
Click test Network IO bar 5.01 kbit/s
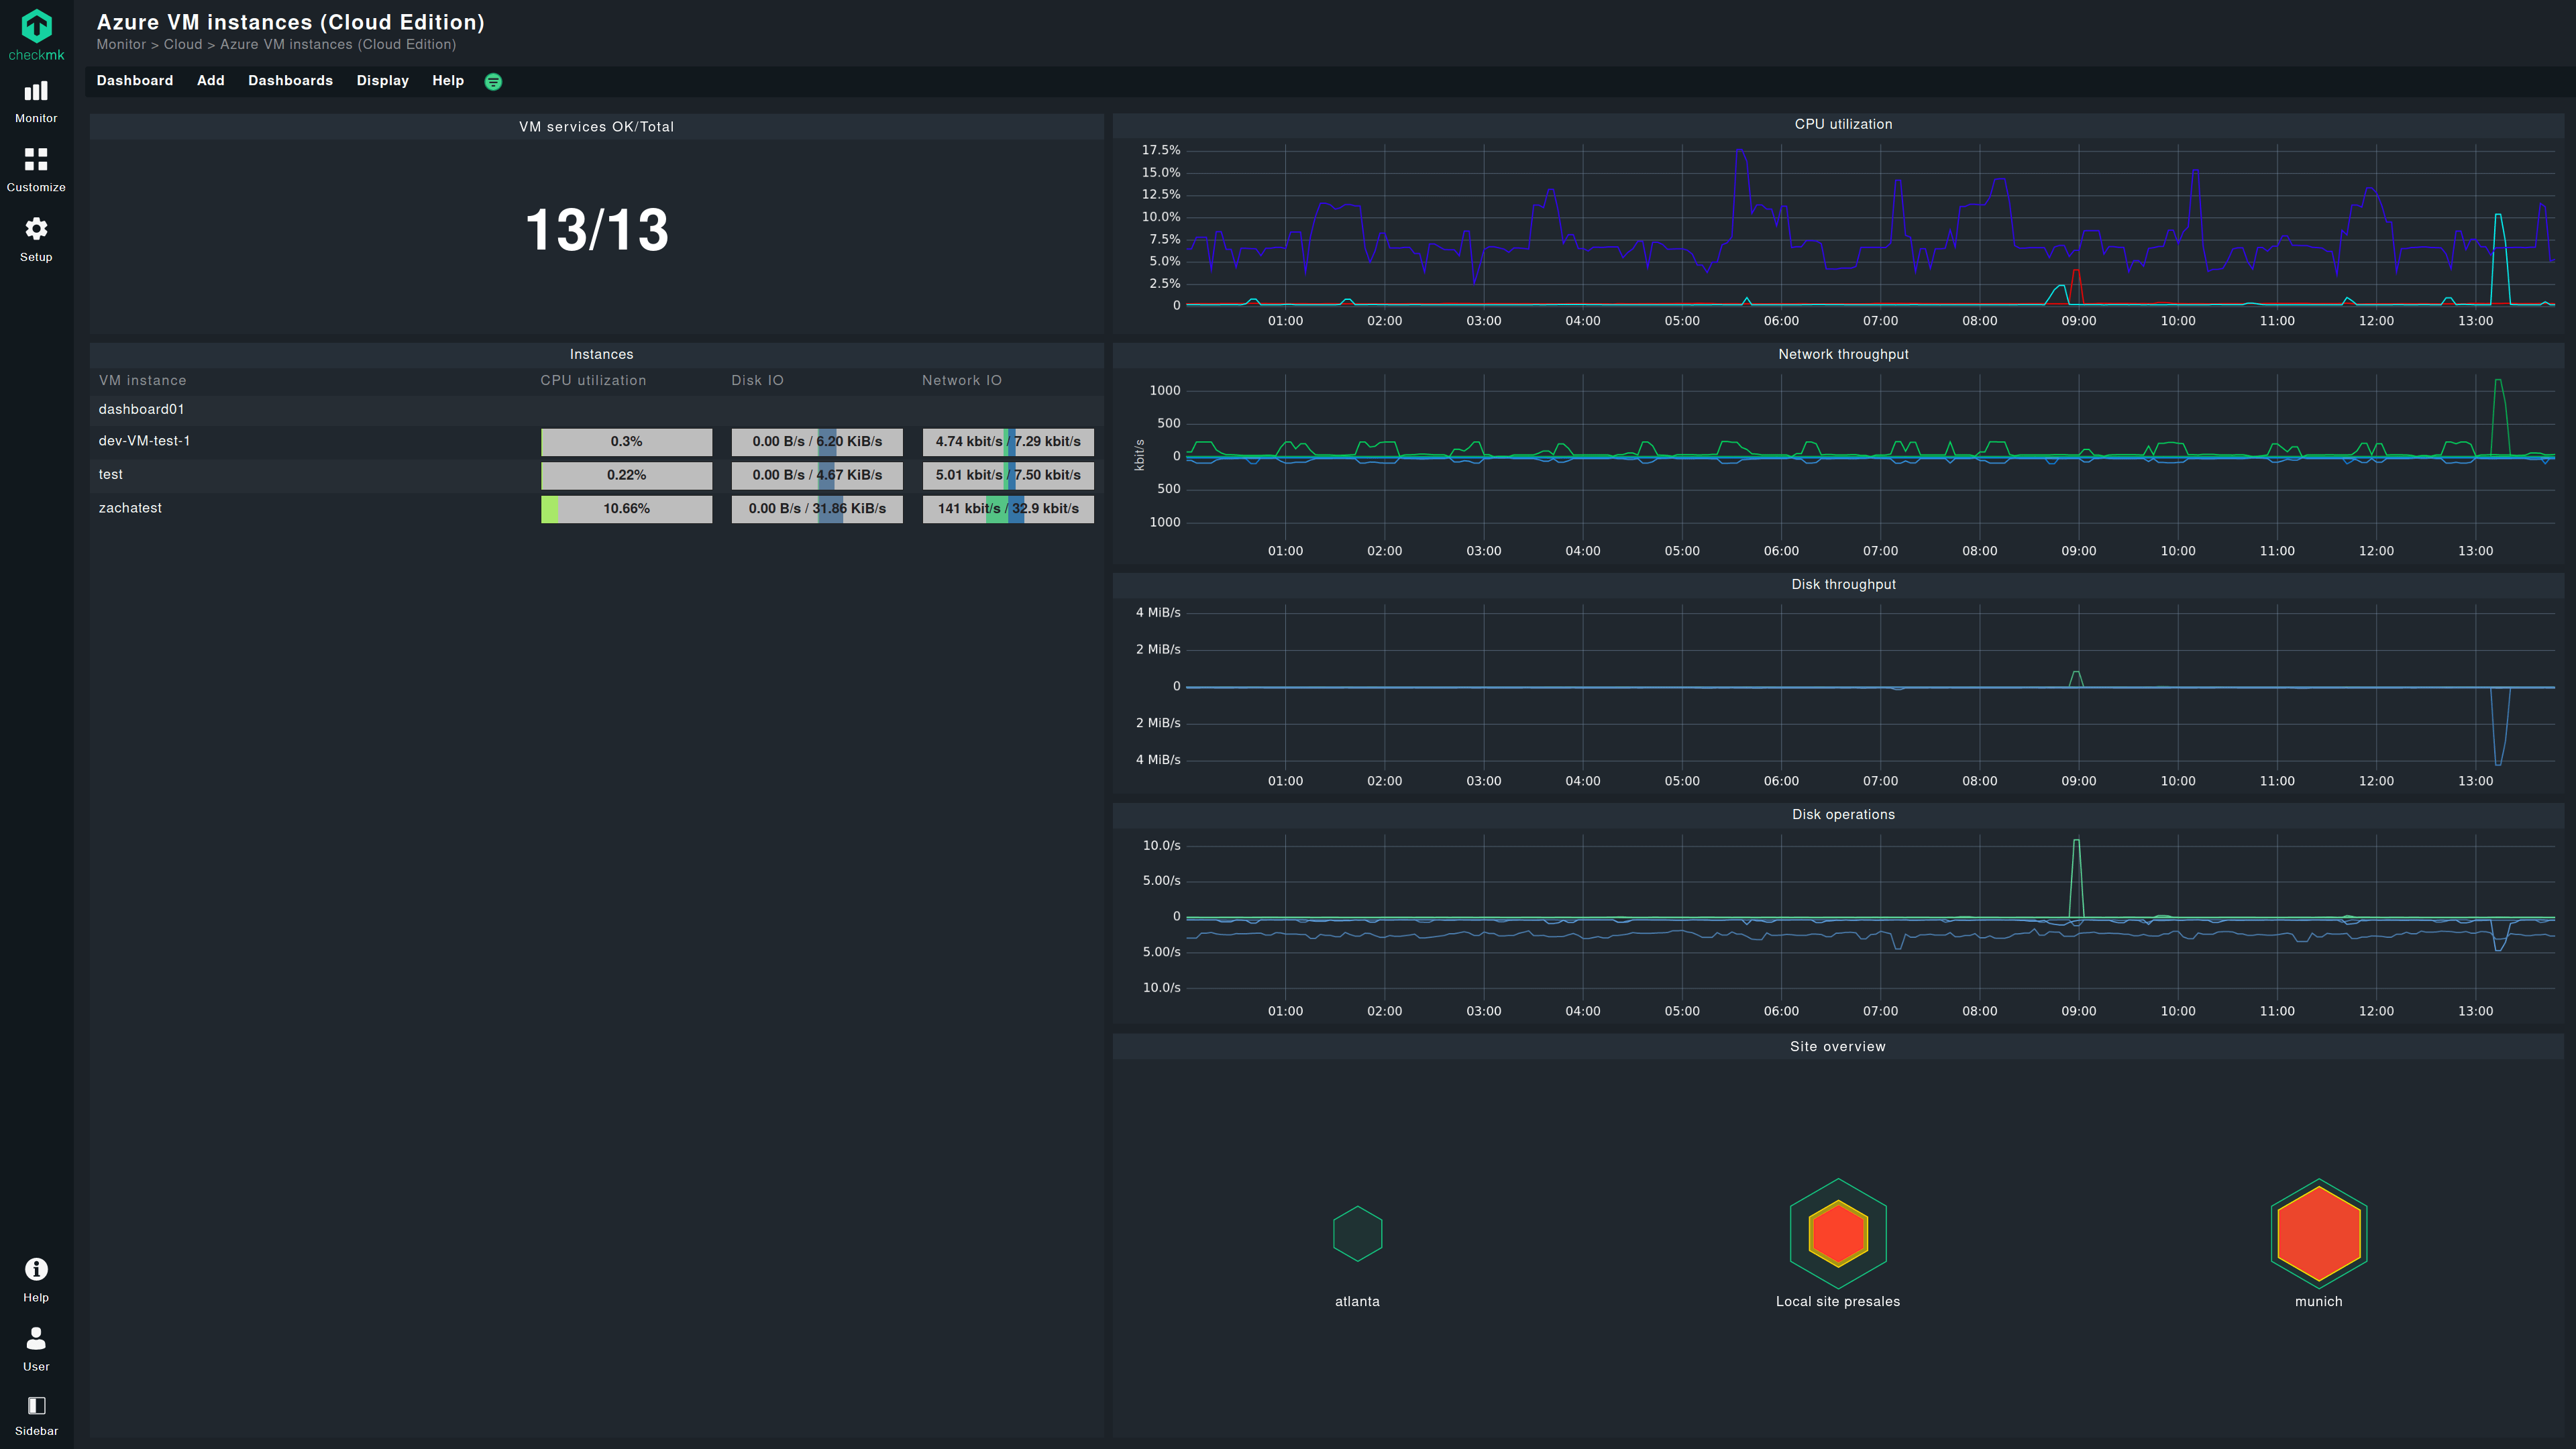(x=1008, y=475)
